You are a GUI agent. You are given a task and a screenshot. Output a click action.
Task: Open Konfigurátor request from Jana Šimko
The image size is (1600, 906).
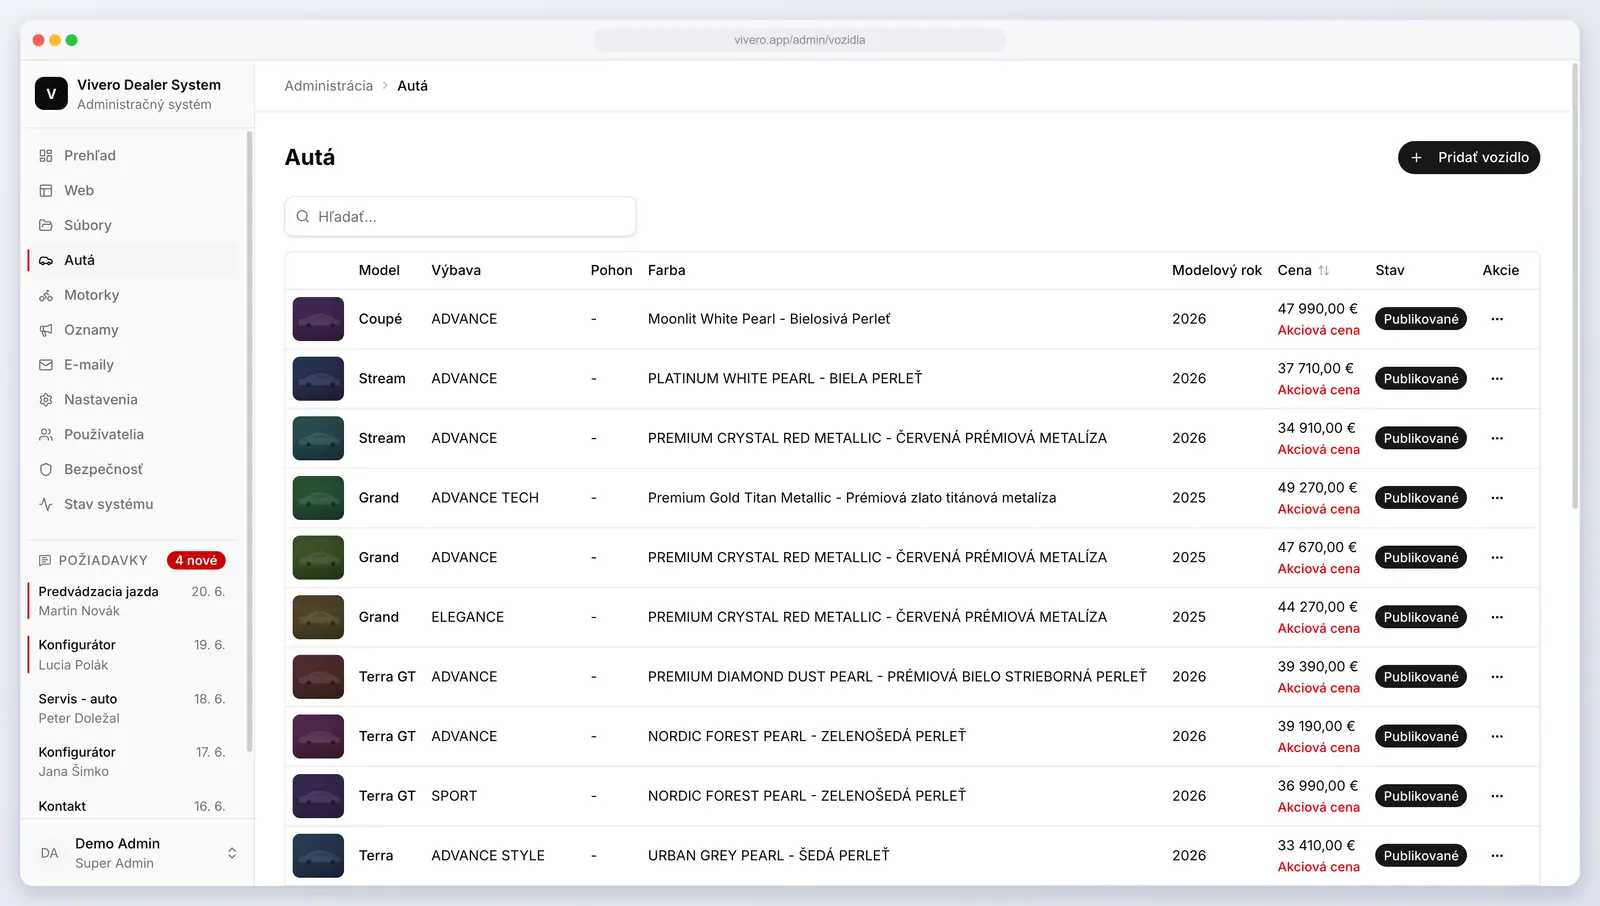(x=132, y=762)
